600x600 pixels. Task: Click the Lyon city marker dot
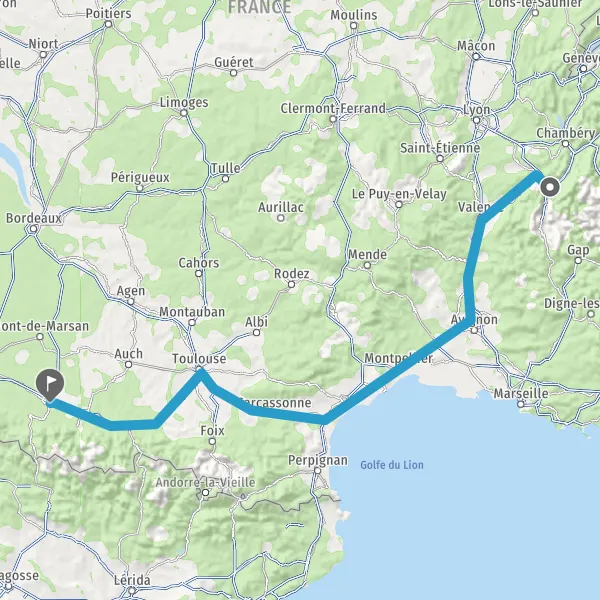tap(476, 120)
